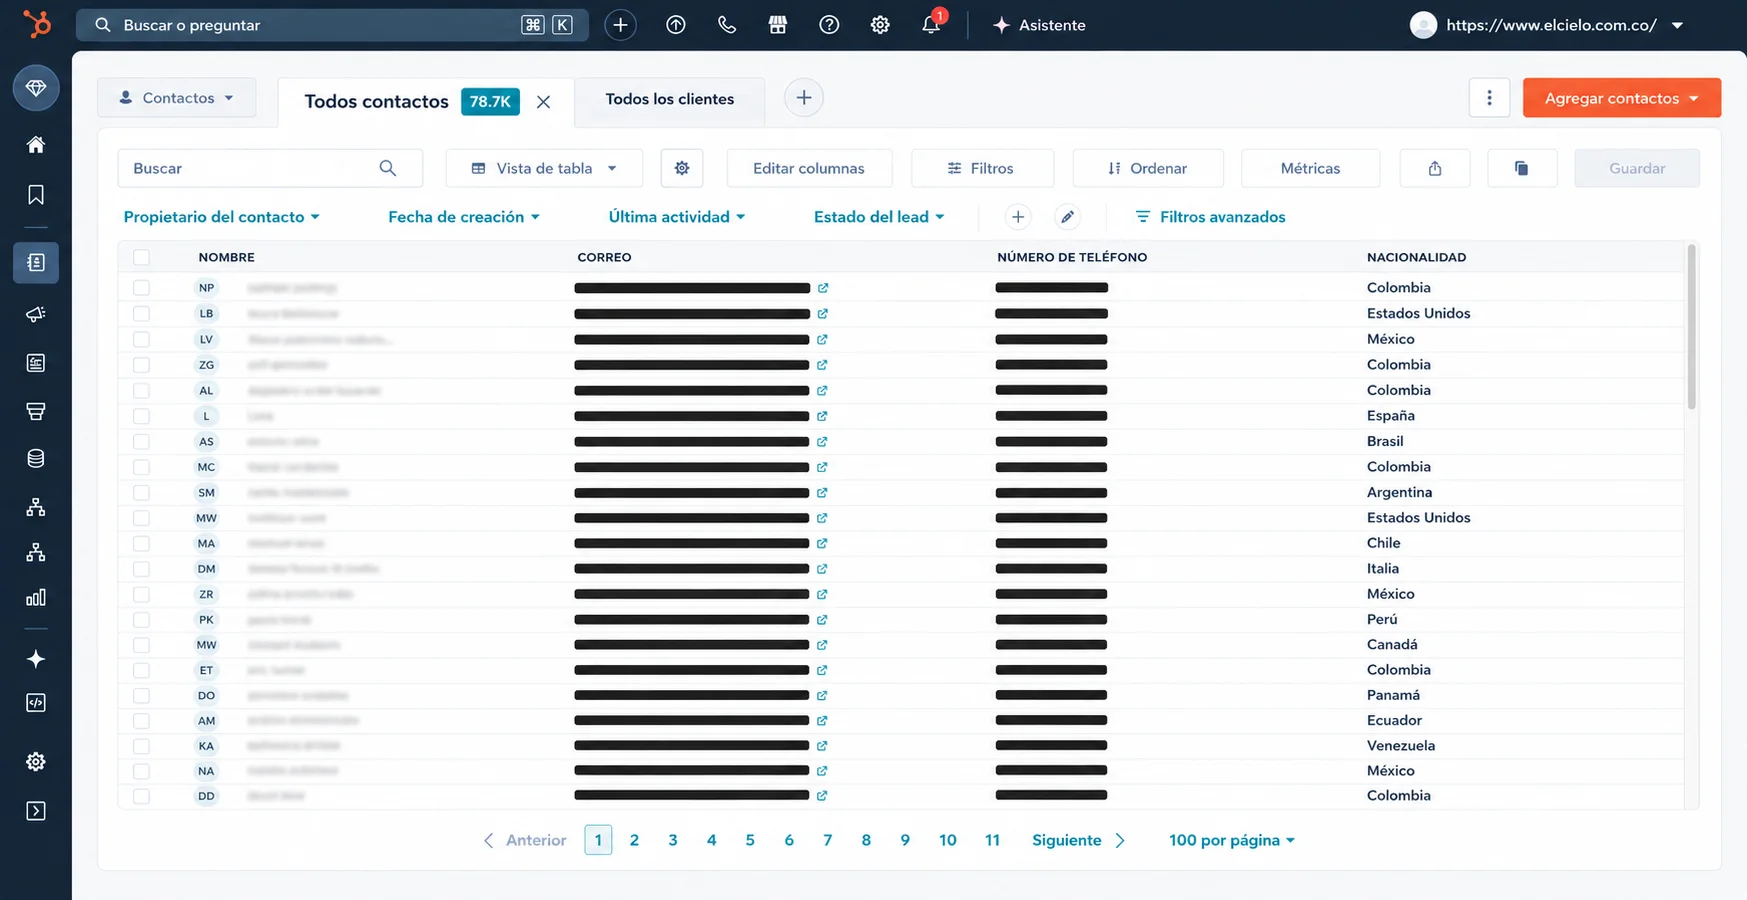Click the create plus icon in top bar
Image resolution: width=1747 pixels, height=900 pixels.
pos(620,25)
